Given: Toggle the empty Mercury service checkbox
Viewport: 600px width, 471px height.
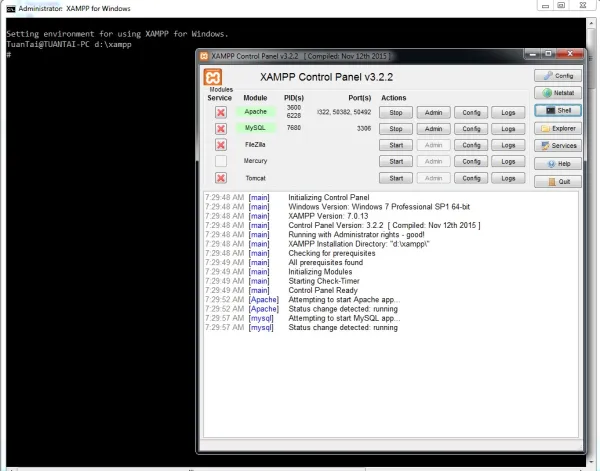Looking at the screenshot, I should tap(221, 161).
